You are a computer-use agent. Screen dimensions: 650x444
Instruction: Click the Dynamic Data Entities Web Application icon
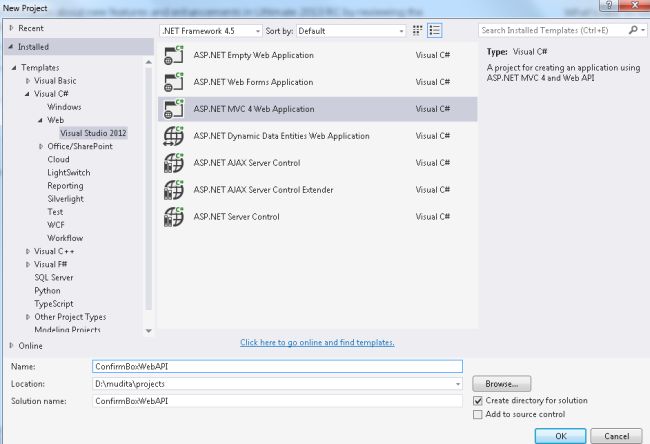tap(174, 136)
